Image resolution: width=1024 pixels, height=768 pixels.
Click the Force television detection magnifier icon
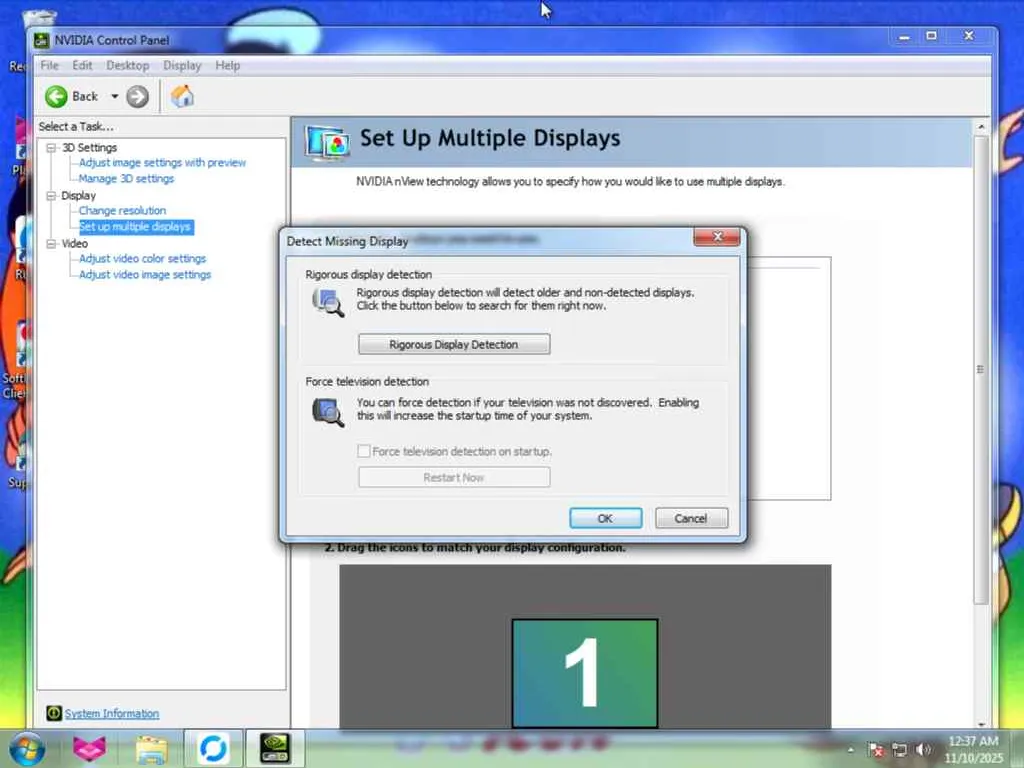[x=328, y=412]
